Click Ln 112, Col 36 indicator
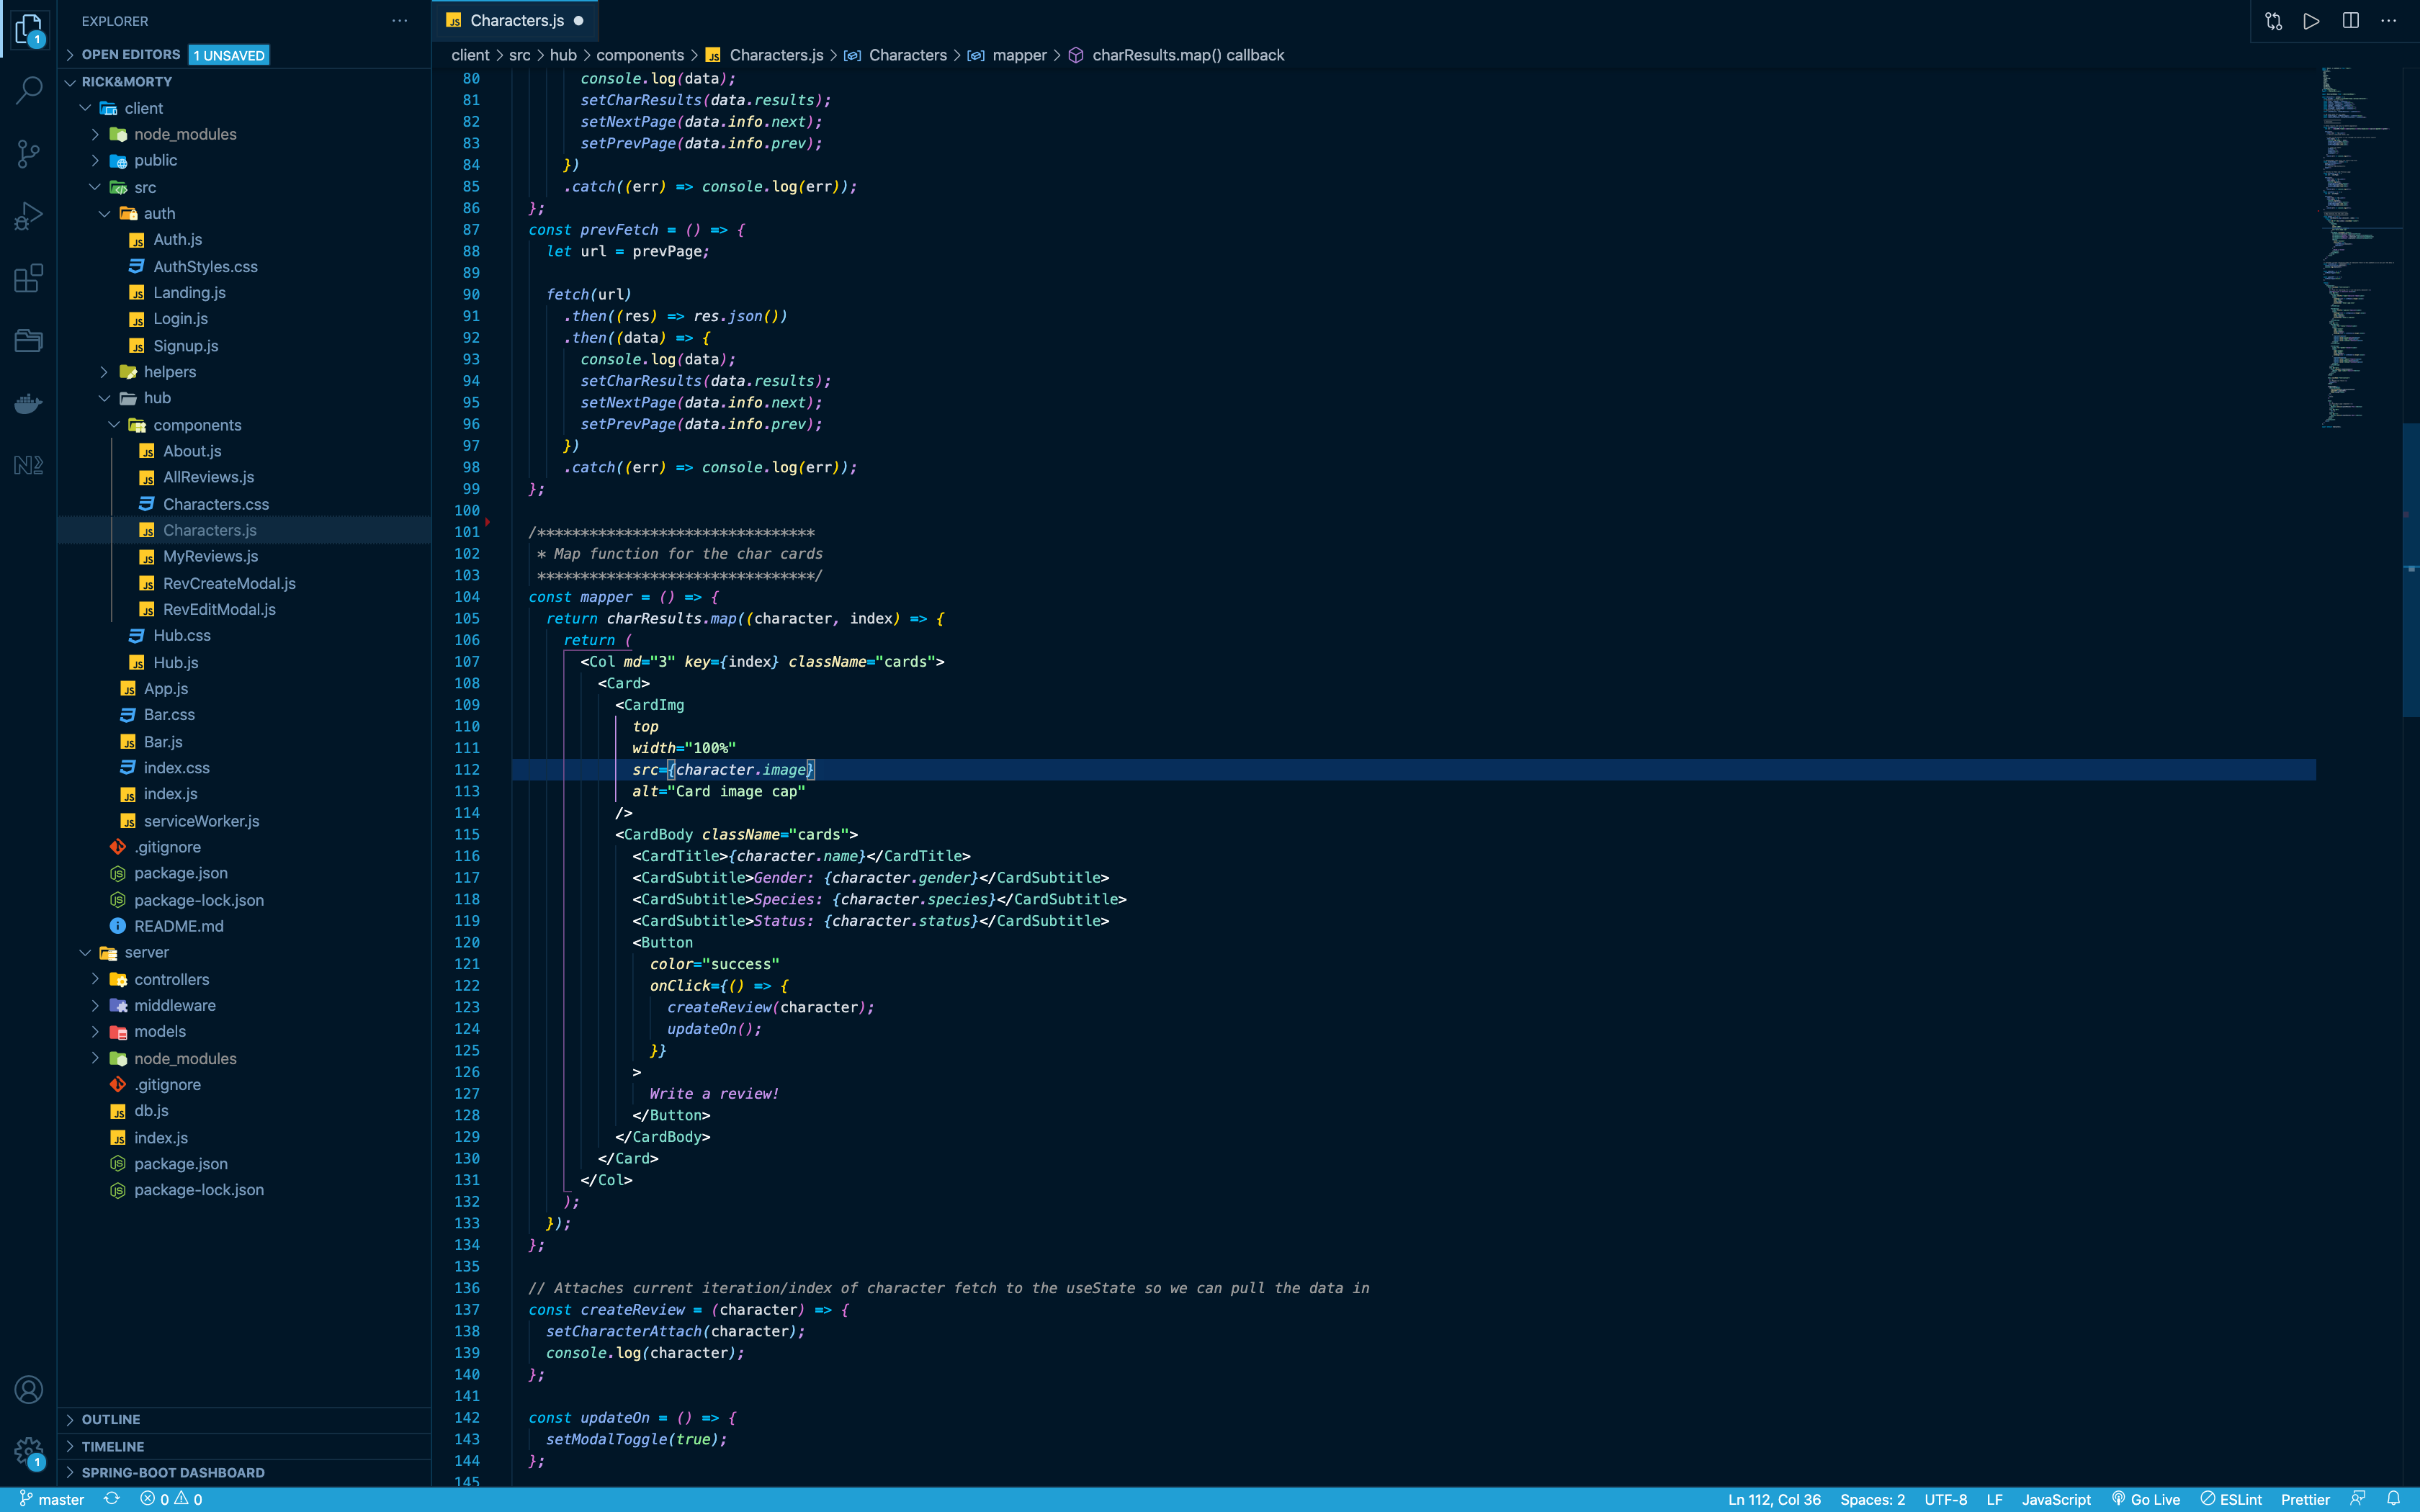The width and height of the screenshot is (2420, 1512). click(x=1774, y=1499)
